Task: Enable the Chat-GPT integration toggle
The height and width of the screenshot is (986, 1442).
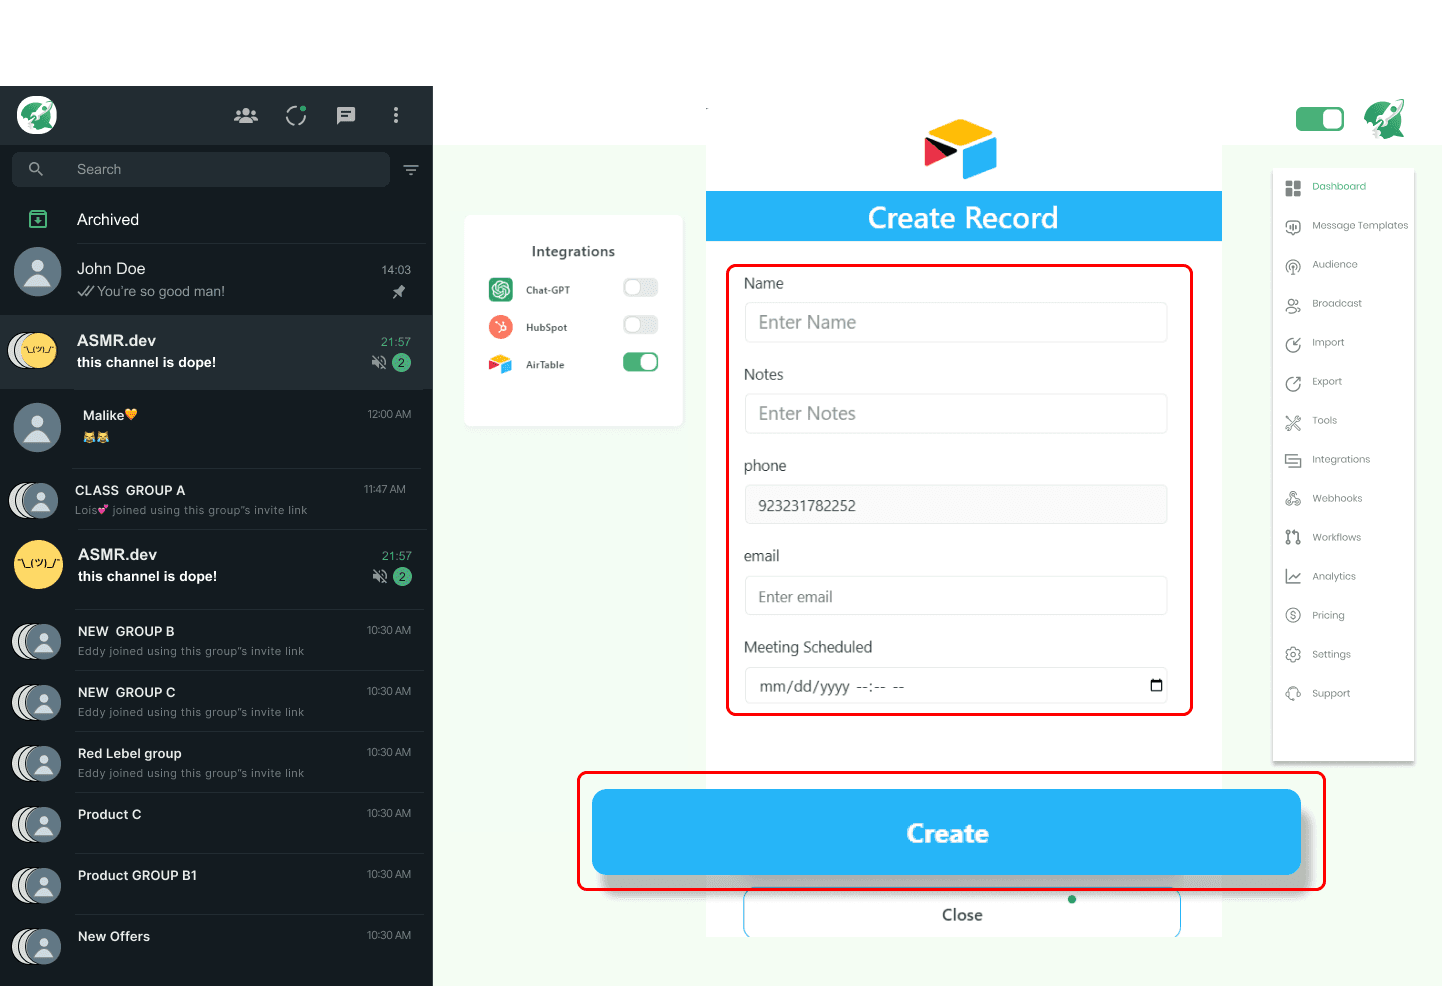Action: (x=640, y=288)
